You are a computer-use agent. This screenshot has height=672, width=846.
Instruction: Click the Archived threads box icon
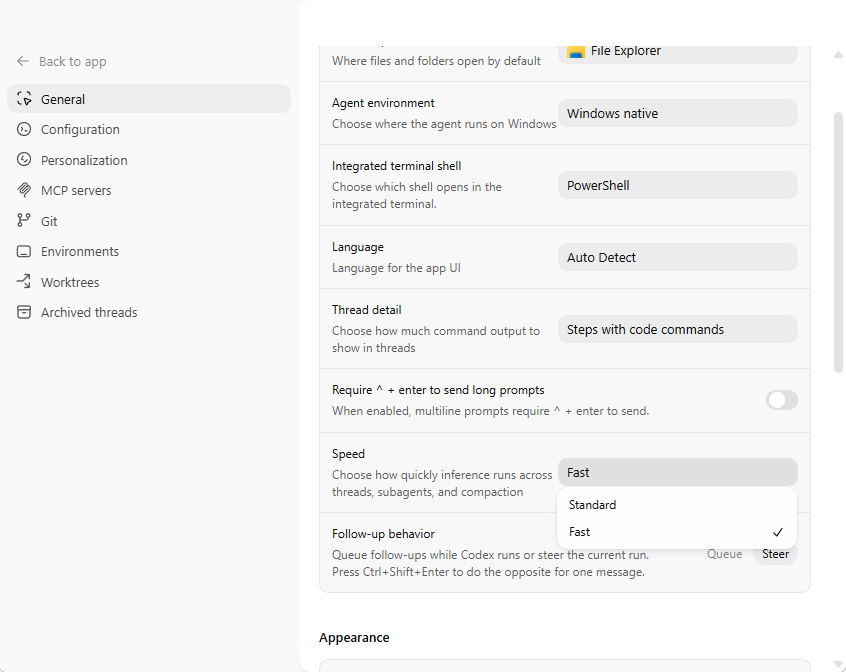pos(24,312)
